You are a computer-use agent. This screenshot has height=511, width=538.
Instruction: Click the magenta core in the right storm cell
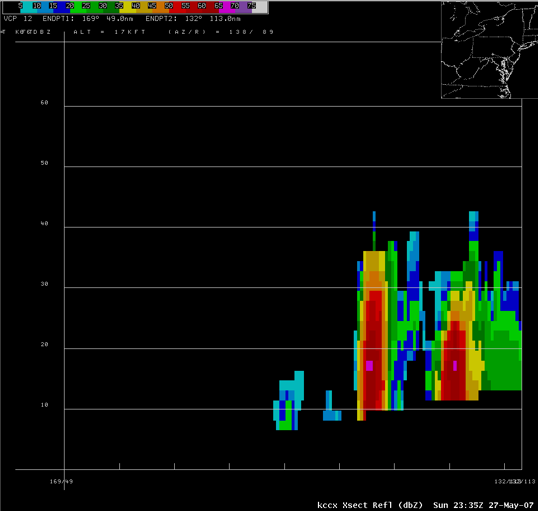tap(455, 366)
